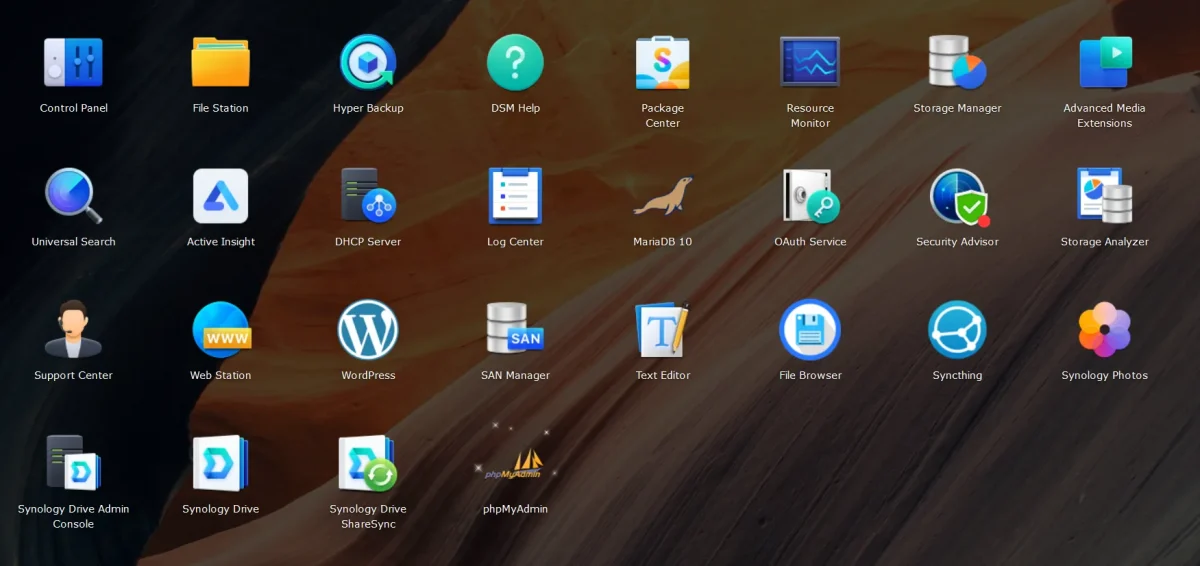Click the Synology Drive icon

(221, 463)
